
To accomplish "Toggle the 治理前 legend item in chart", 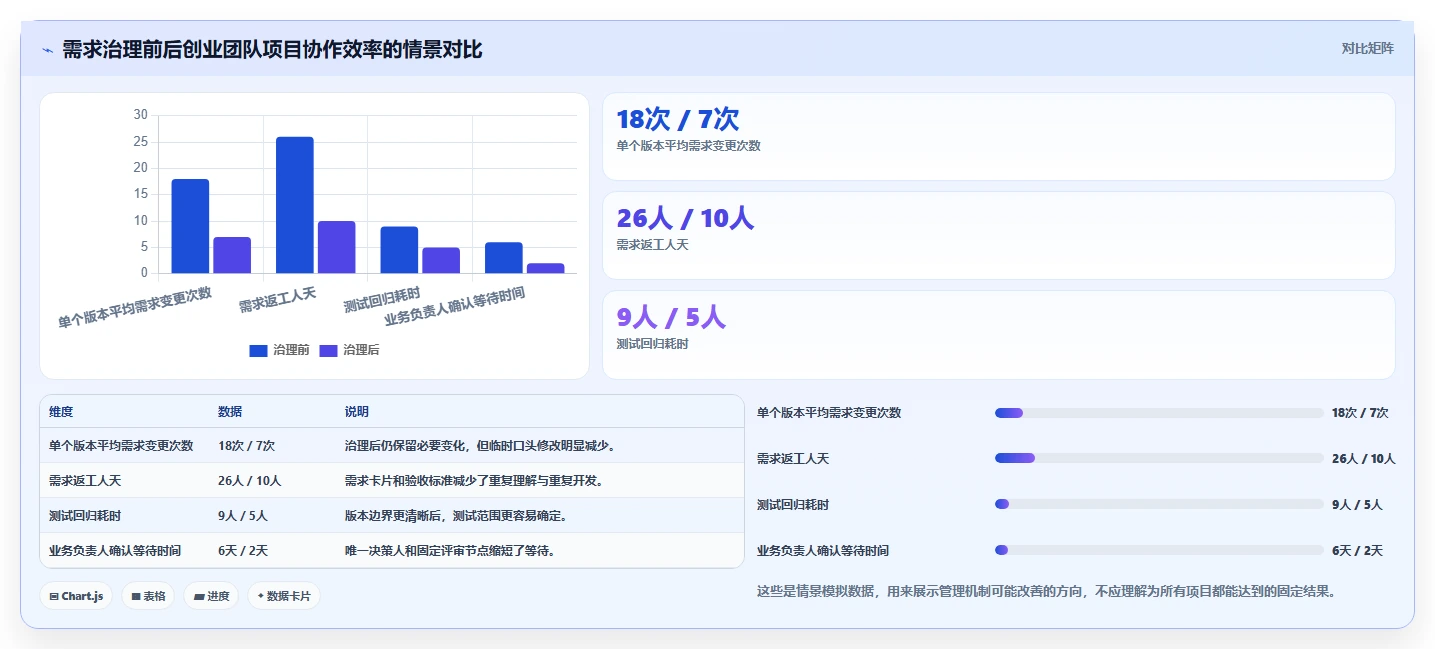I will click(x=279, y=350).
